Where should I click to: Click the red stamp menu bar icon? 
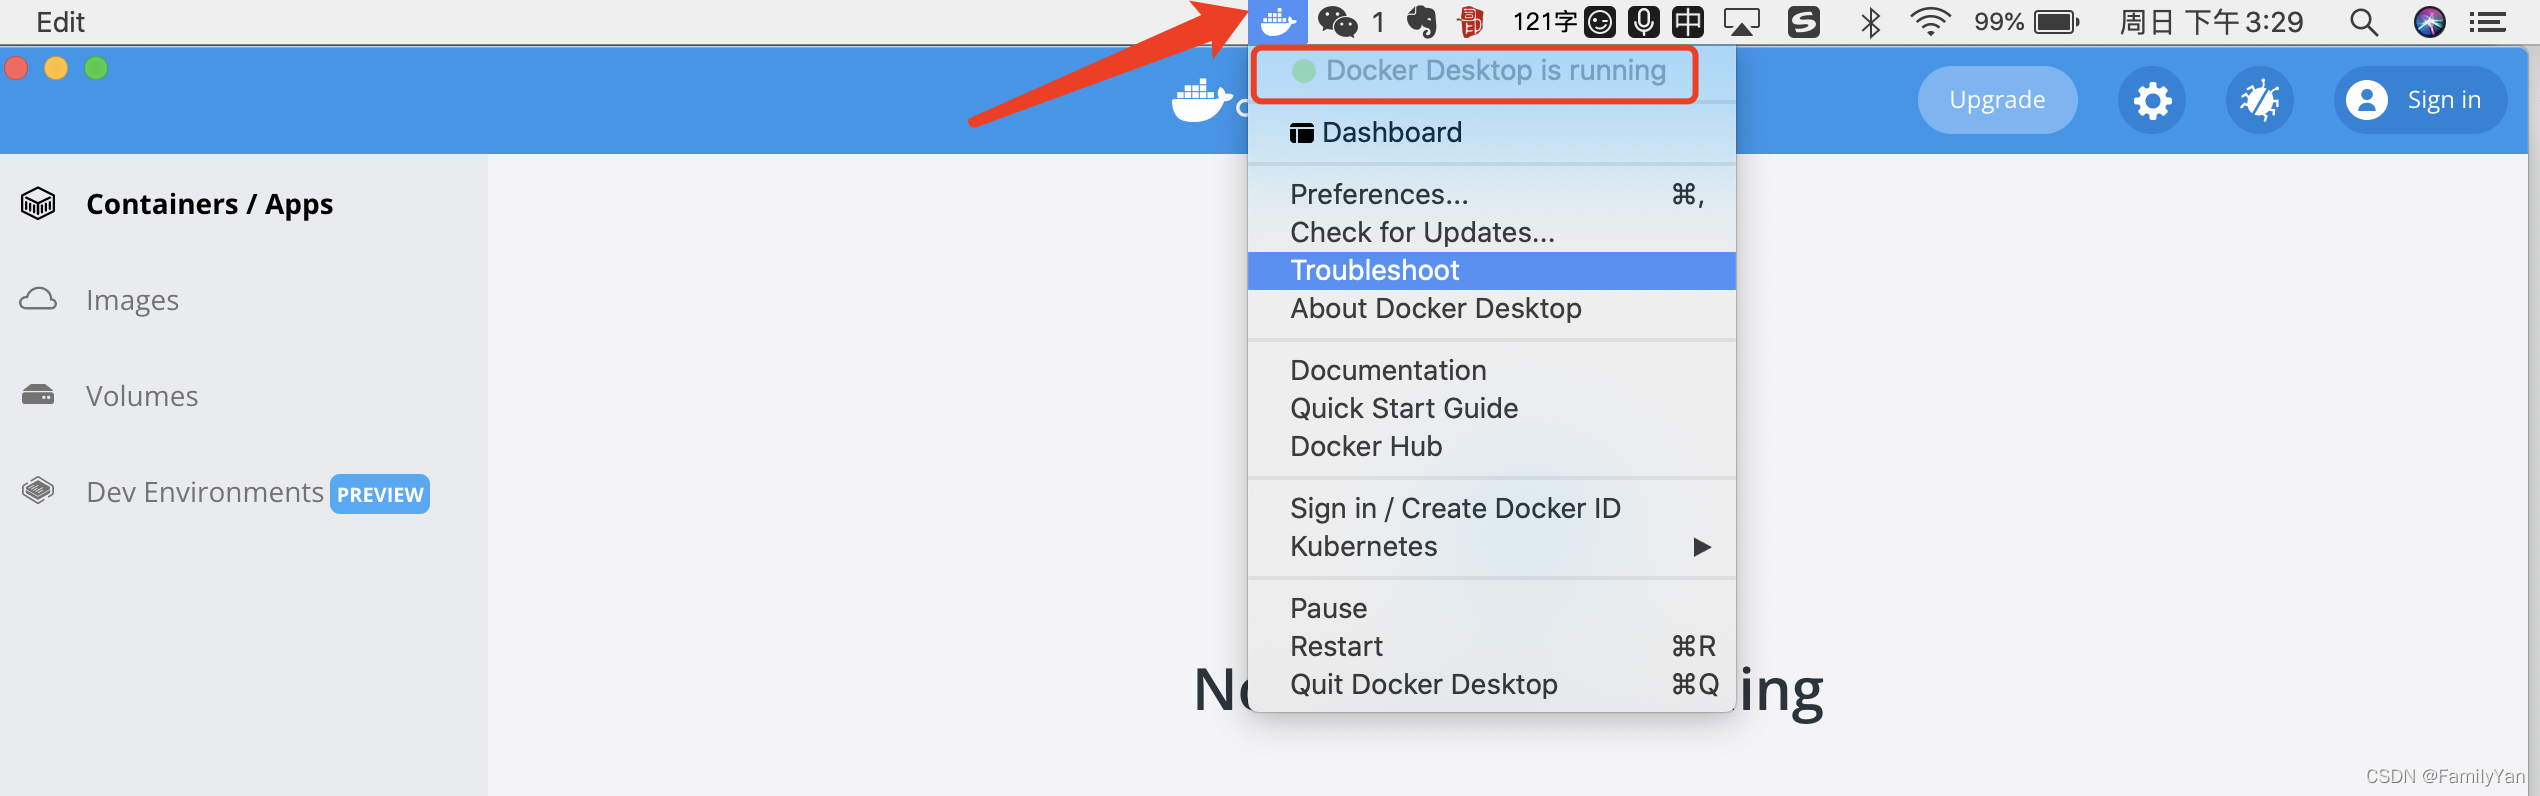[x=1470, y=21]
